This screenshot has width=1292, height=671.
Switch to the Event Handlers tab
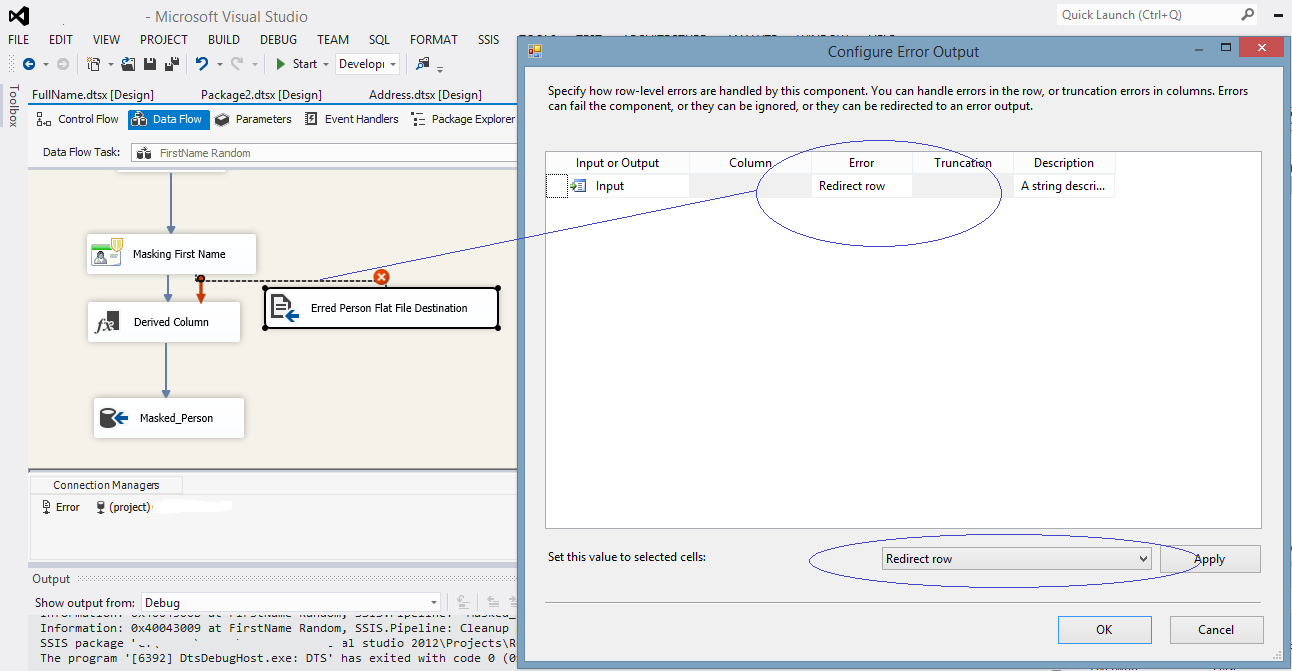(x=352, y=119)
